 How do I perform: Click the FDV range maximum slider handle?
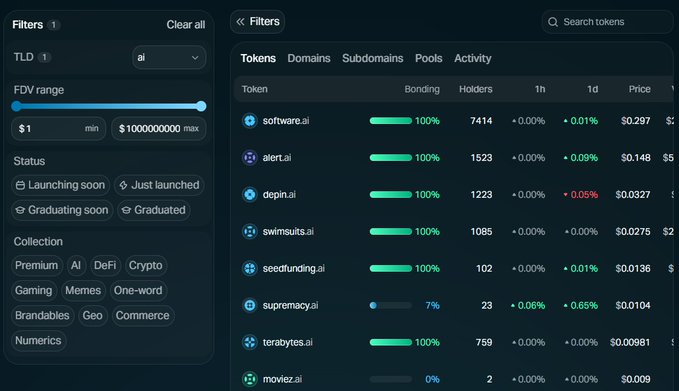[x=201, y=106]
